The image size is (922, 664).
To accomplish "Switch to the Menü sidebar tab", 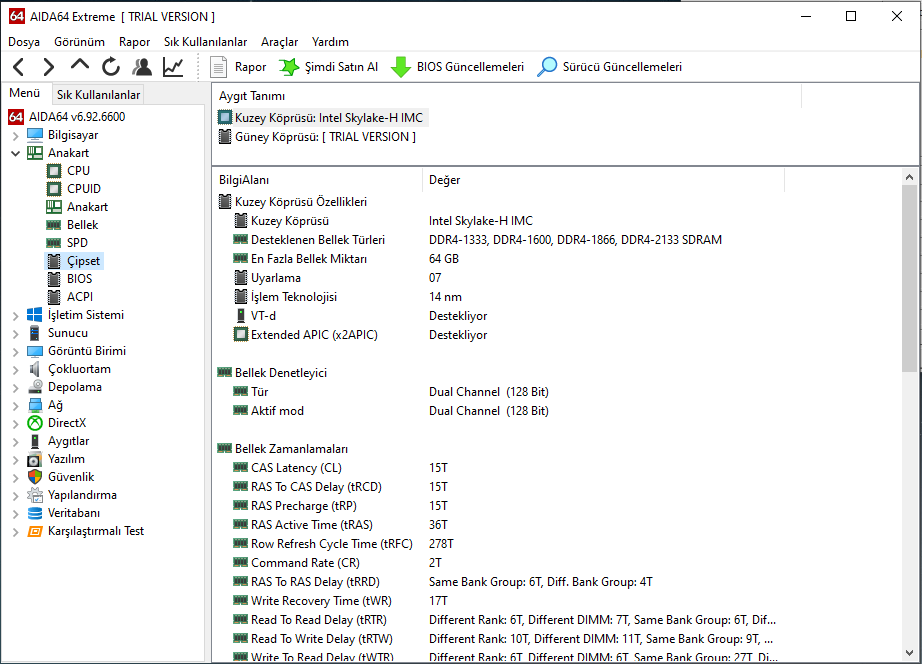I will (x=25, y=94).
